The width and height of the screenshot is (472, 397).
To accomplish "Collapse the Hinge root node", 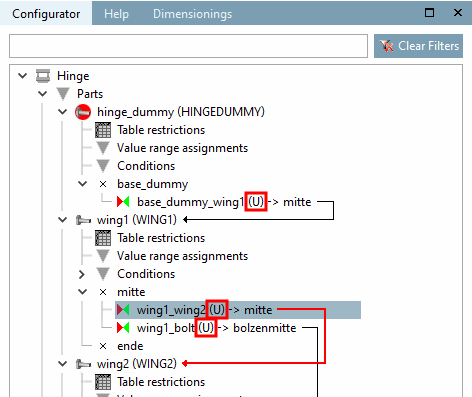I will pyautogui.click(x=23, y=76).
